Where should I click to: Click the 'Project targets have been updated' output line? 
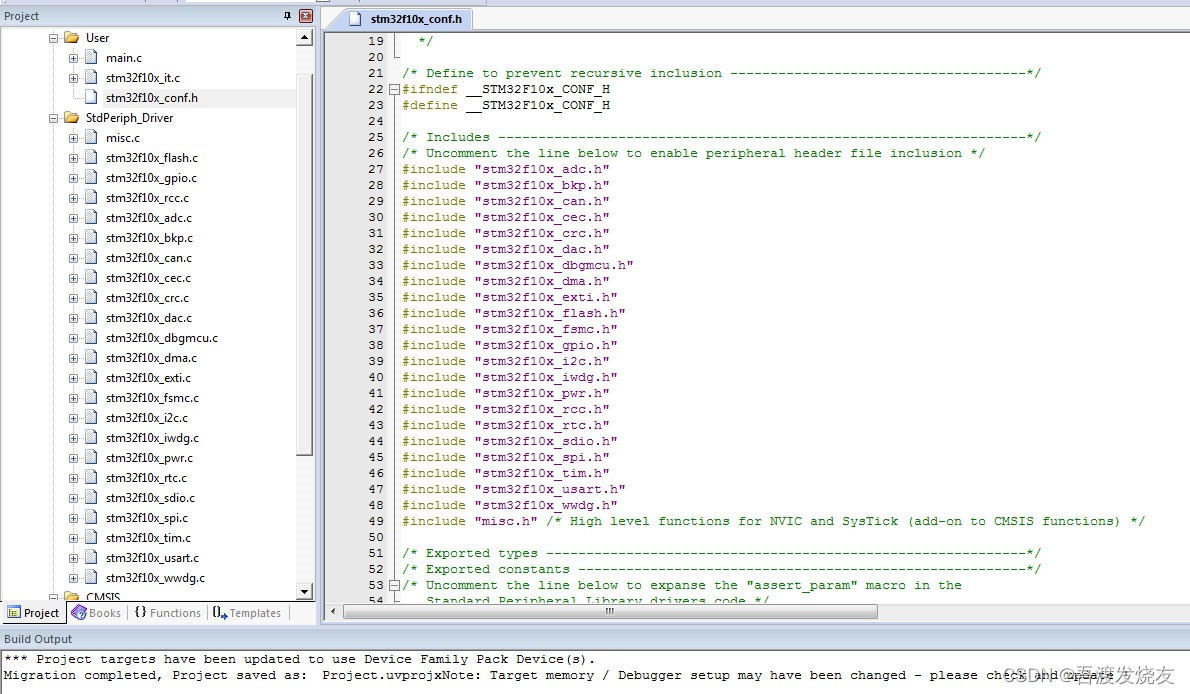[x=300, y=659]
